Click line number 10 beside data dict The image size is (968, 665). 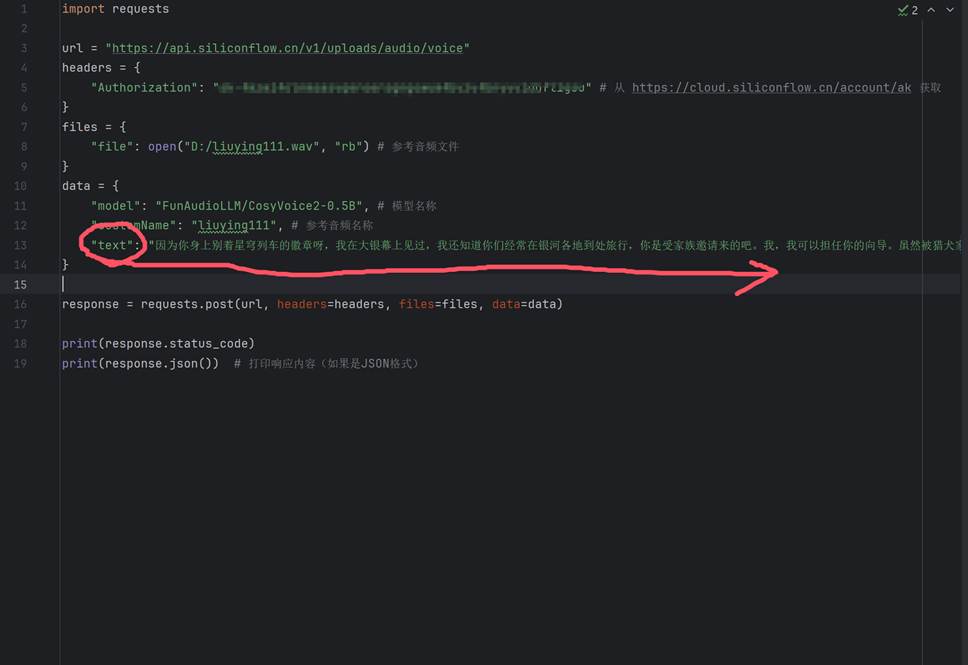(23, 186)
